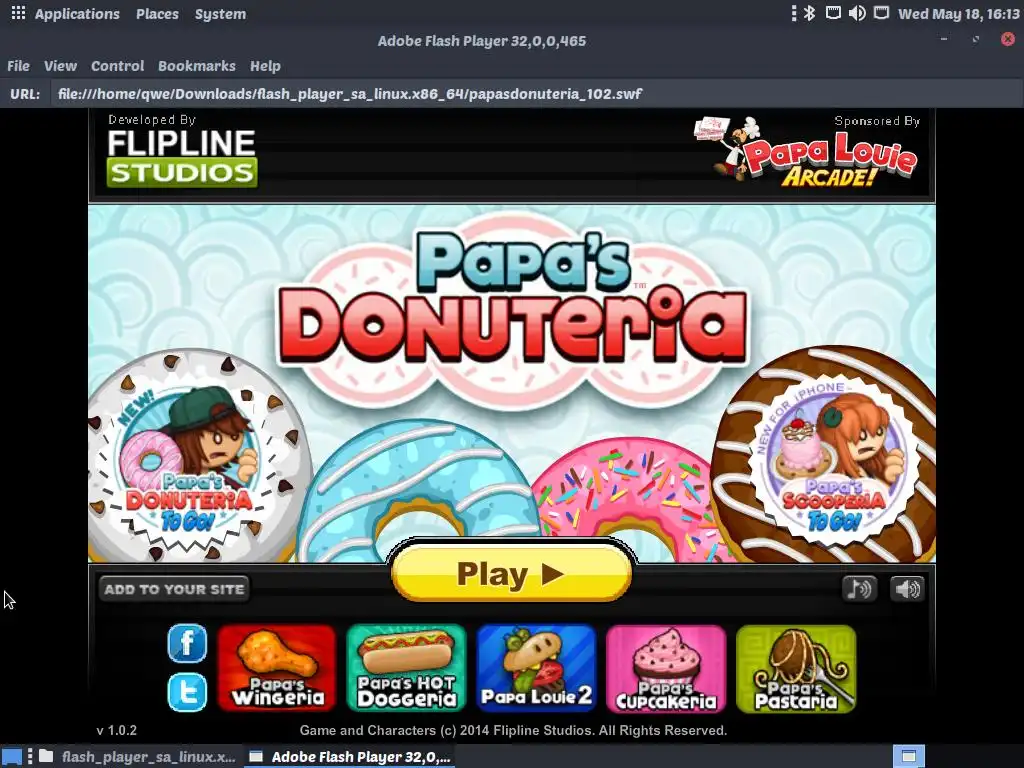Click the display tray icon beside the clock
1024x768 pixels.
(x=882, y=13)
